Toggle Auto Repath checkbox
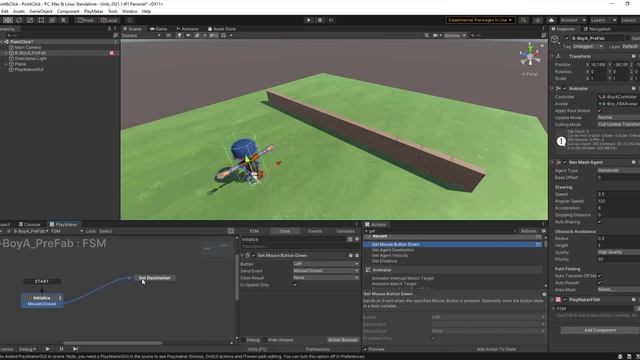Viewport: 640px width, 360px height. [600, 282]
